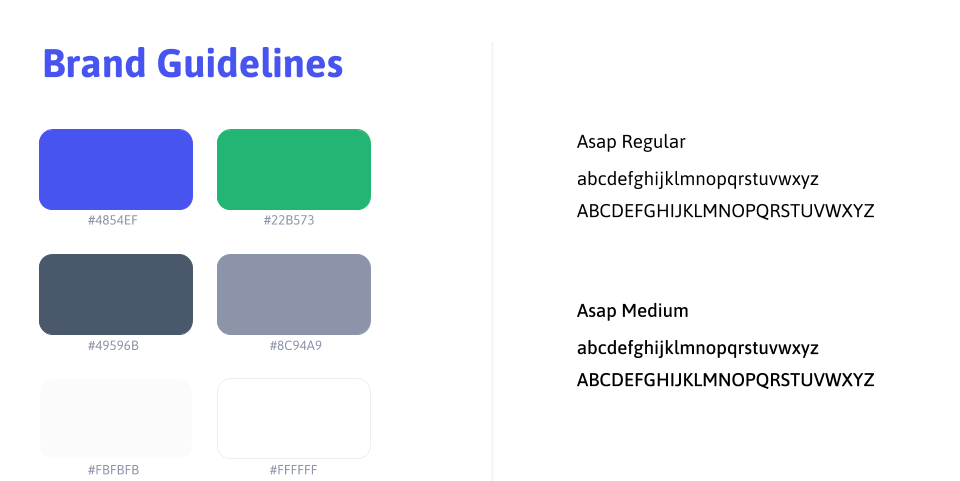960x481 pixels.
Task: Click the #FFFFFF hex code text
Action: tap(293, 470)
